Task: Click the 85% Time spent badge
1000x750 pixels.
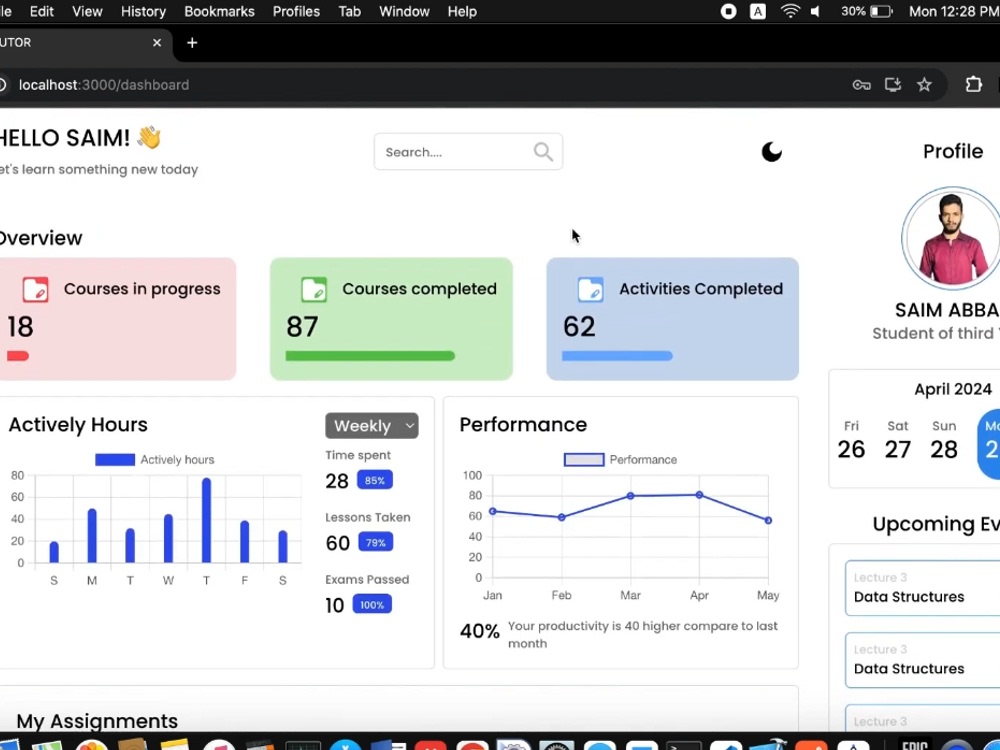Action: tap(374, 480)
